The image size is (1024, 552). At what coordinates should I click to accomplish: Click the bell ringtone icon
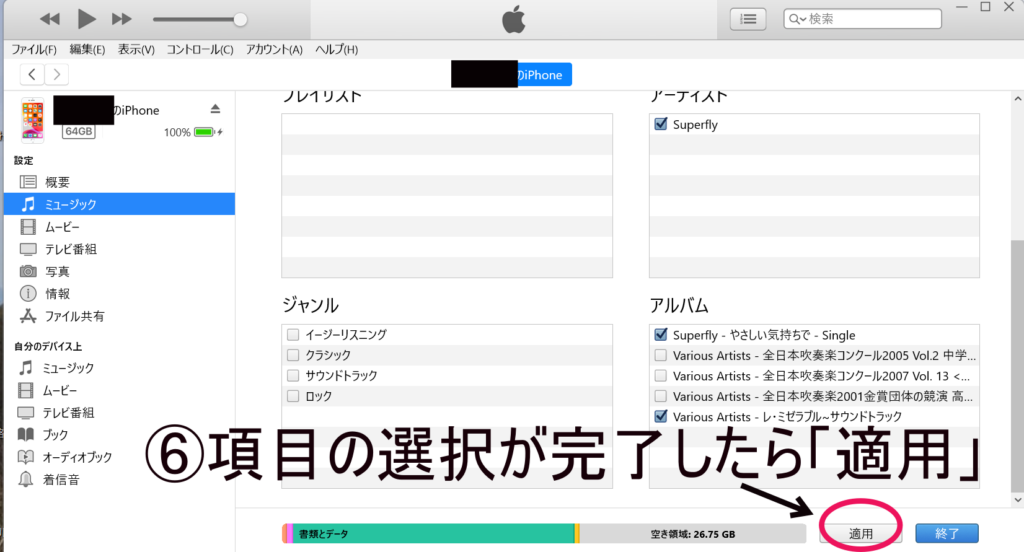click(x=25, y=479)
